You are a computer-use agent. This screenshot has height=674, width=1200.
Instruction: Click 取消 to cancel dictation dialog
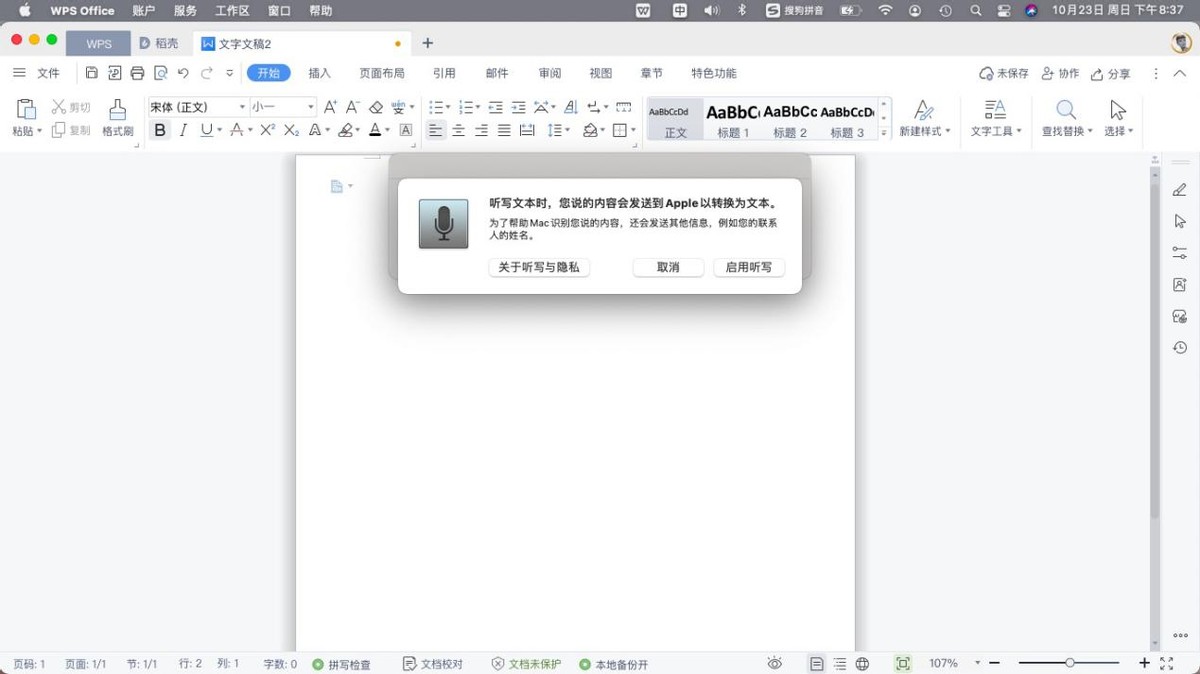tap(668, 267)
